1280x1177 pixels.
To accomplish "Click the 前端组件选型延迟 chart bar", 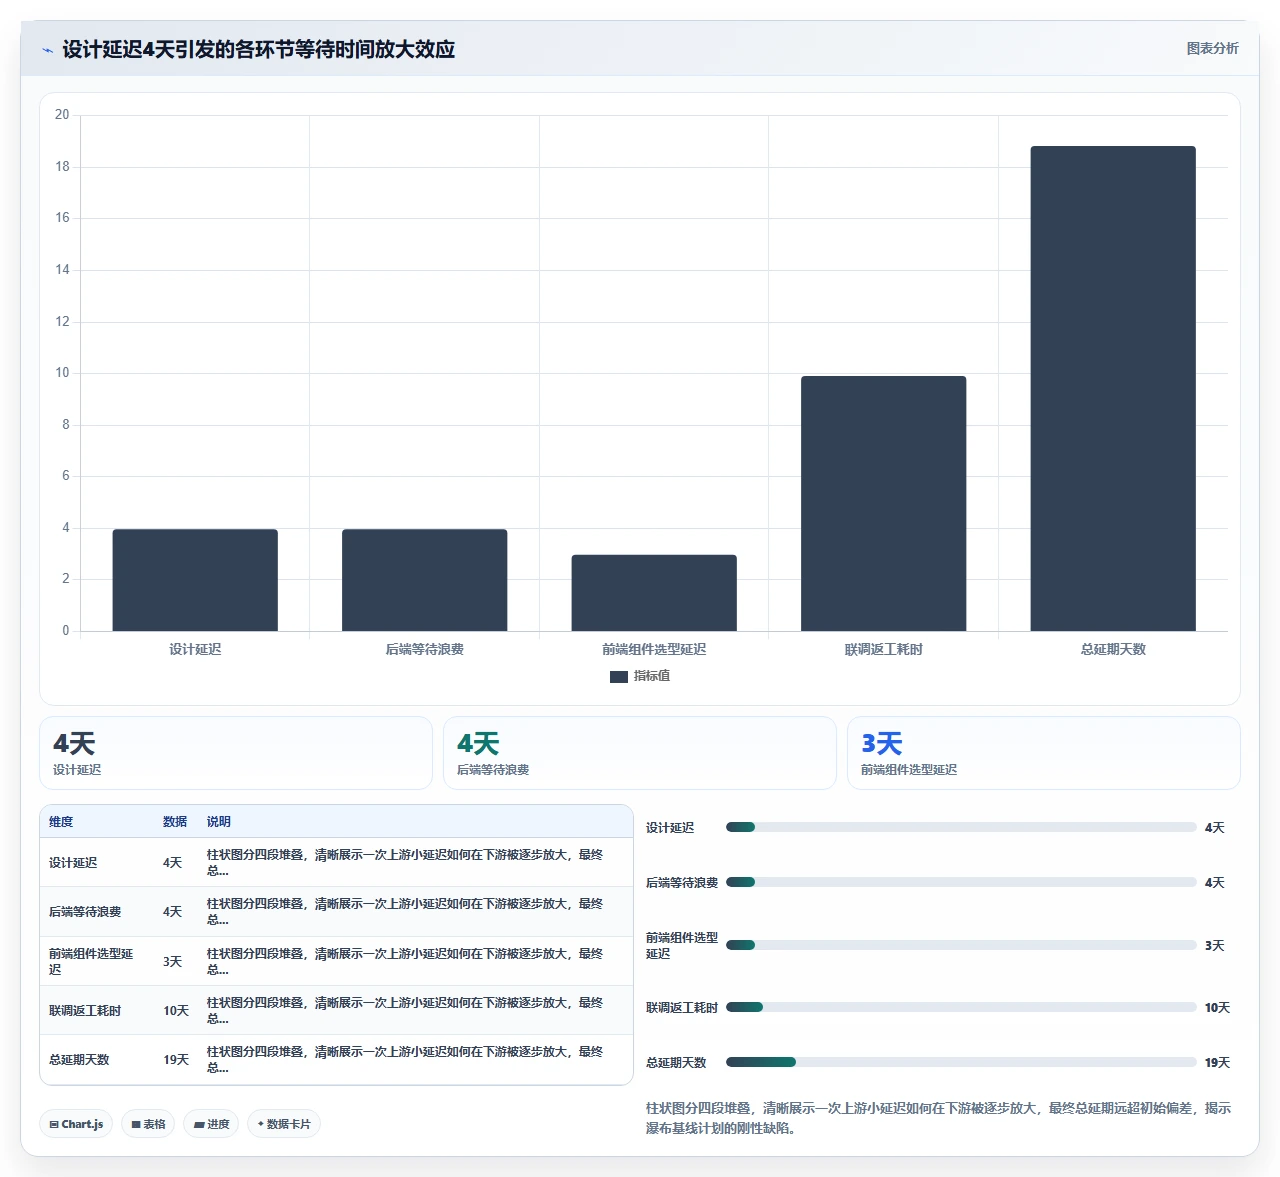I will tap(654, 593).
